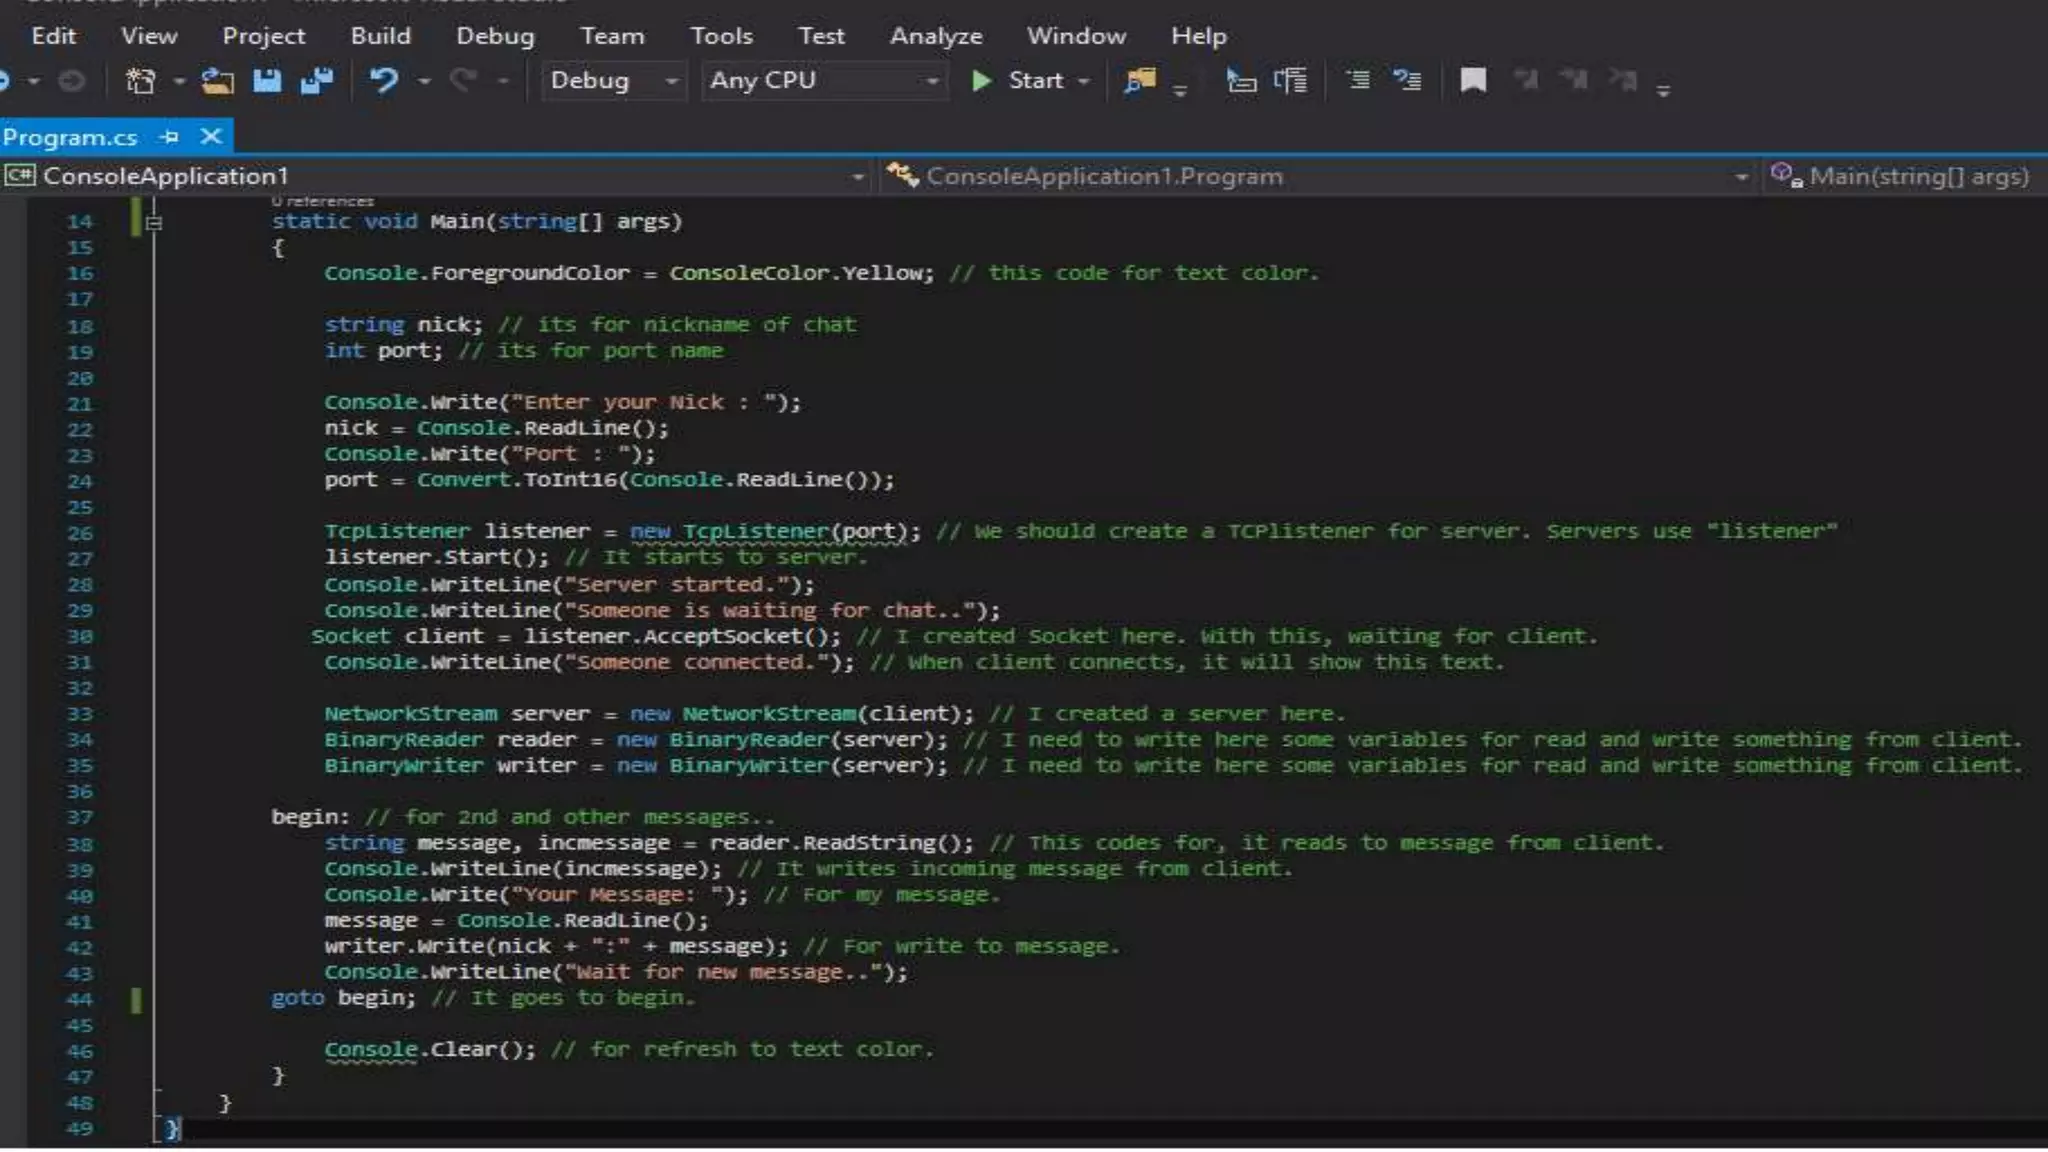
Task: Save the file with the Save icon
Action: (x=267, y=81)
